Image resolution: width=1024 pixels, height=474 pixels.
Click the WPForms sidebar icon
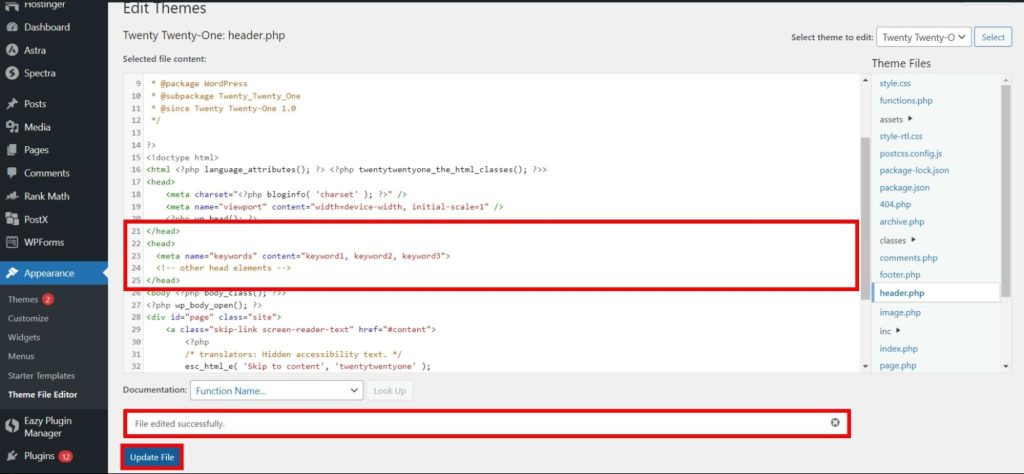pyautogui.click(x=11, y=242)
